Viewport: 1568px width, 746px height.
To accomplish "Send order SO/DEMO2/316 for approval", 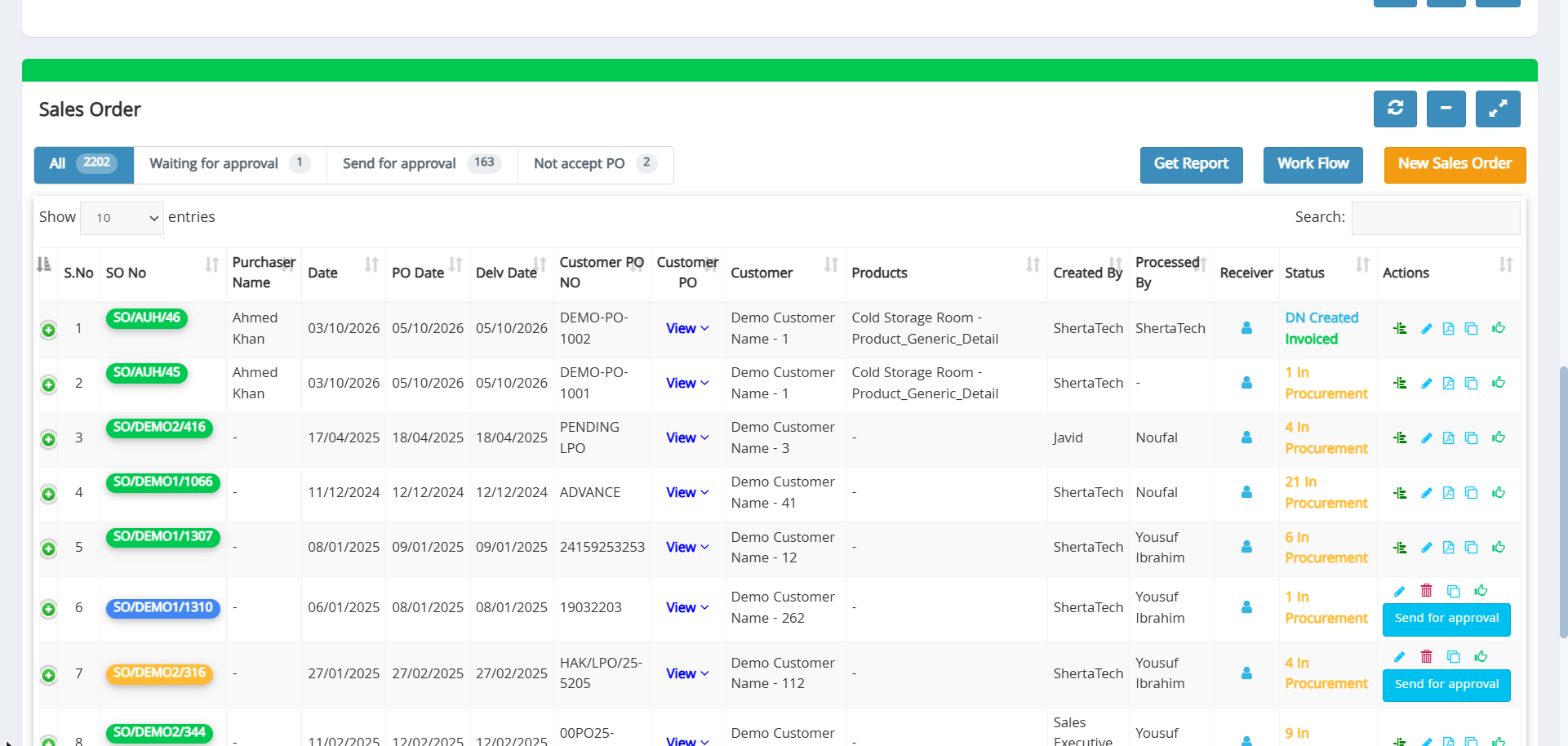I will tap(1446, 685).
